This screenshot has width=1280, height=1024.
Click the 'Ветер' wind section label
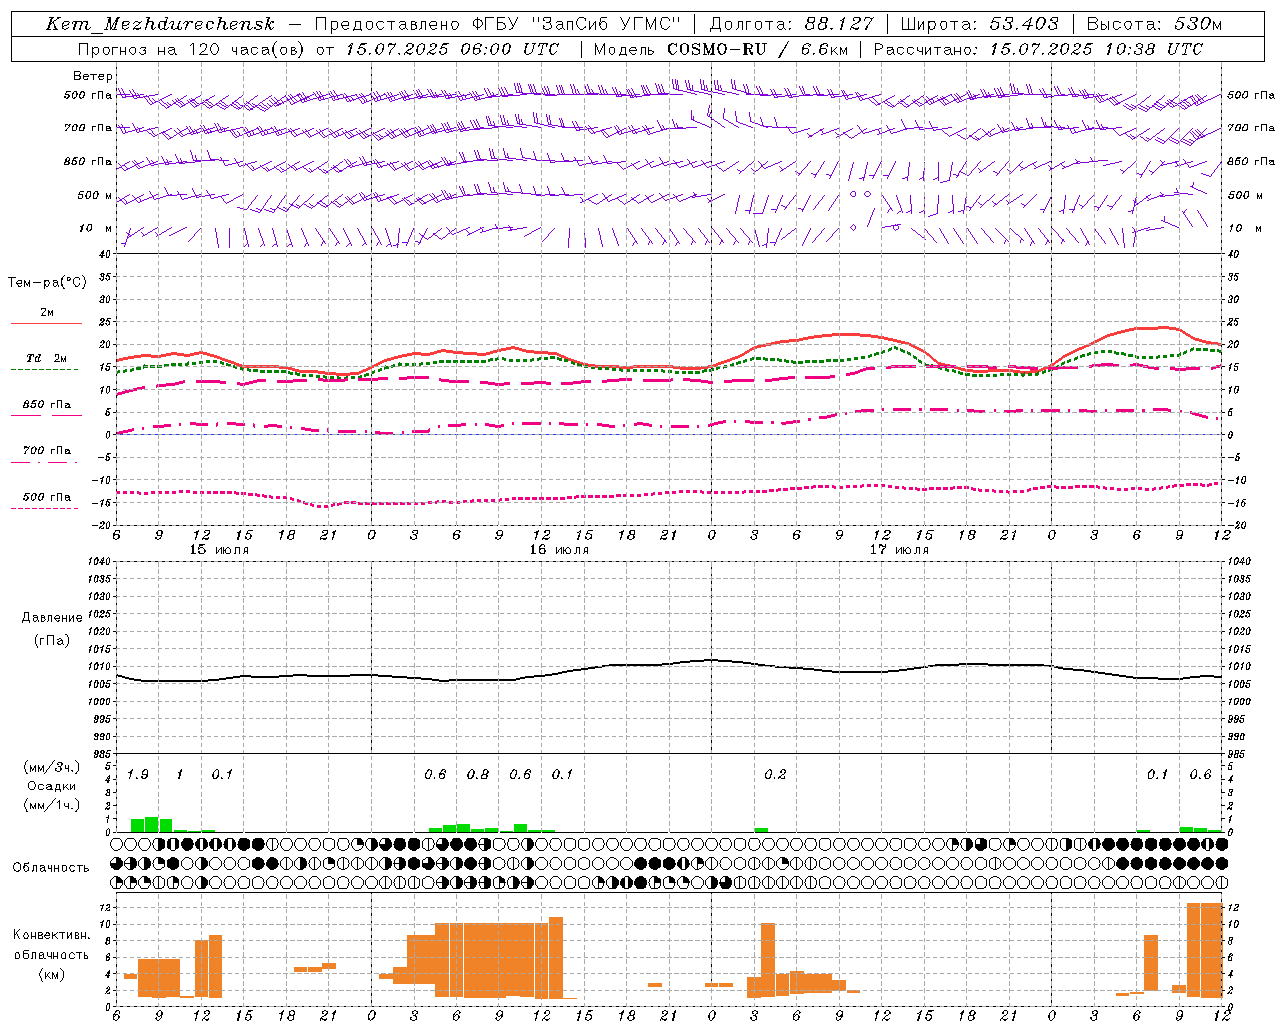[x=93, y=76]
